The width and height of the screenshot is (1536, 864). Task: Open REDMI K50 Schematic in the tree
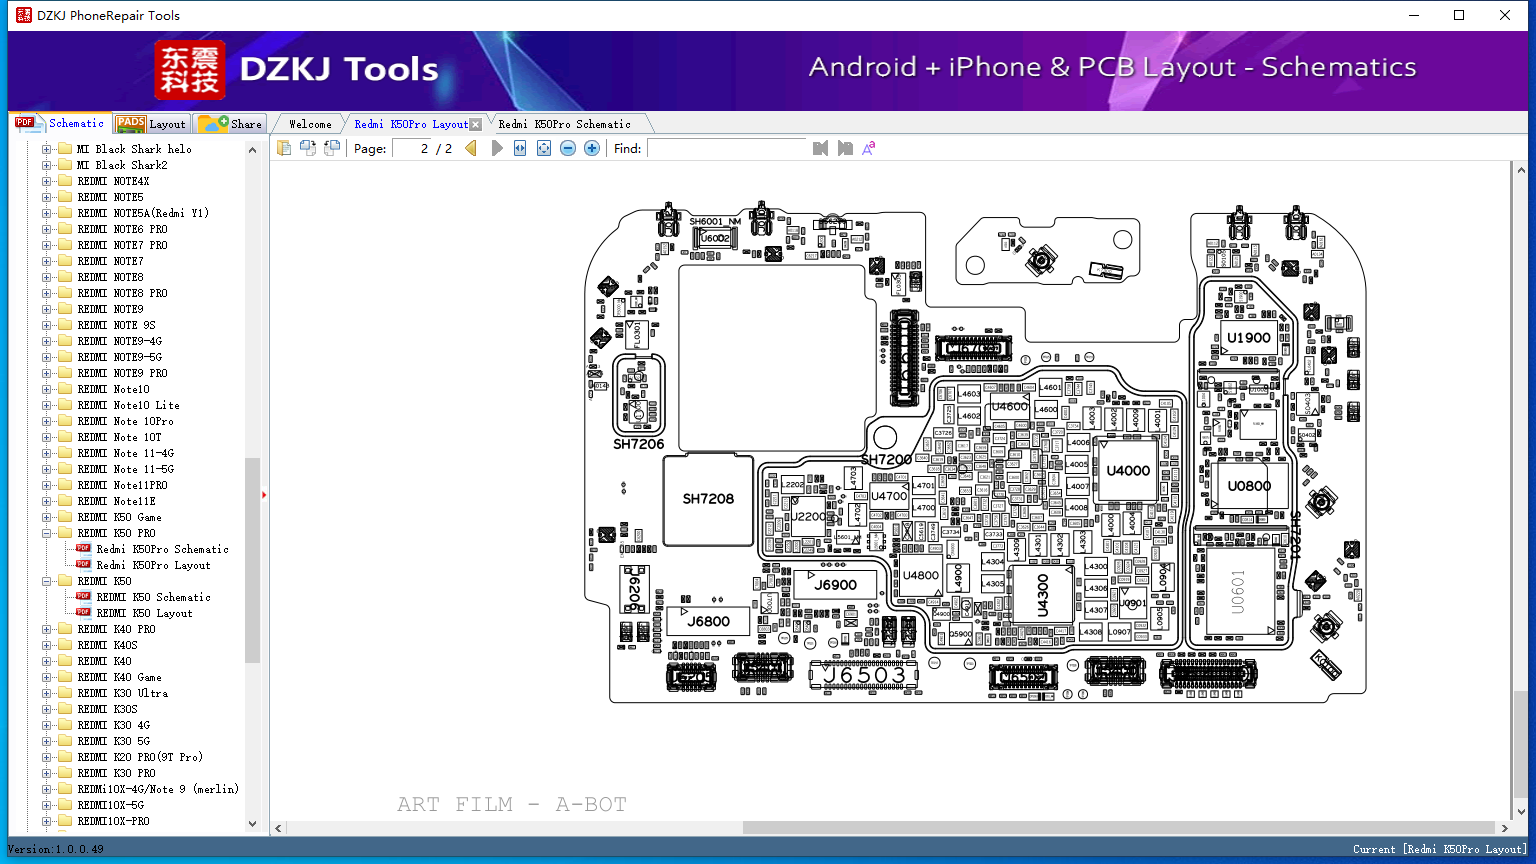tap(153, 597)
